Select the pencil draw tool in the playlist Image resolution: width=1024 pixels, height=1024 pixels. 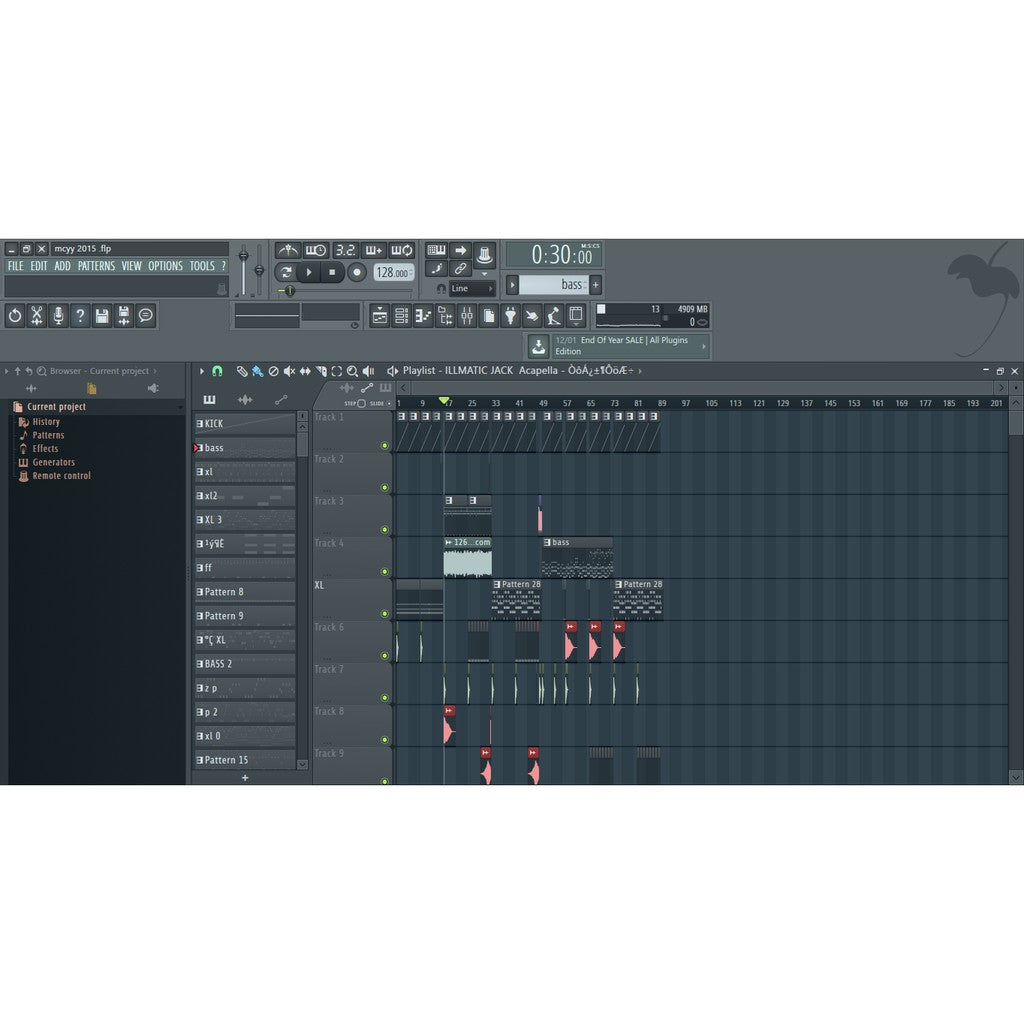click(x=241, y=370)
